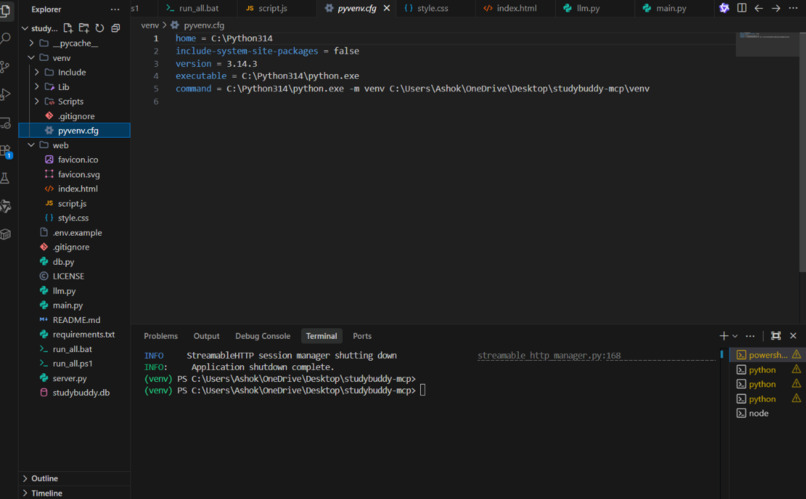Open run_all.ps1 in the Explorer
The image size is (806, 499).
74,363
